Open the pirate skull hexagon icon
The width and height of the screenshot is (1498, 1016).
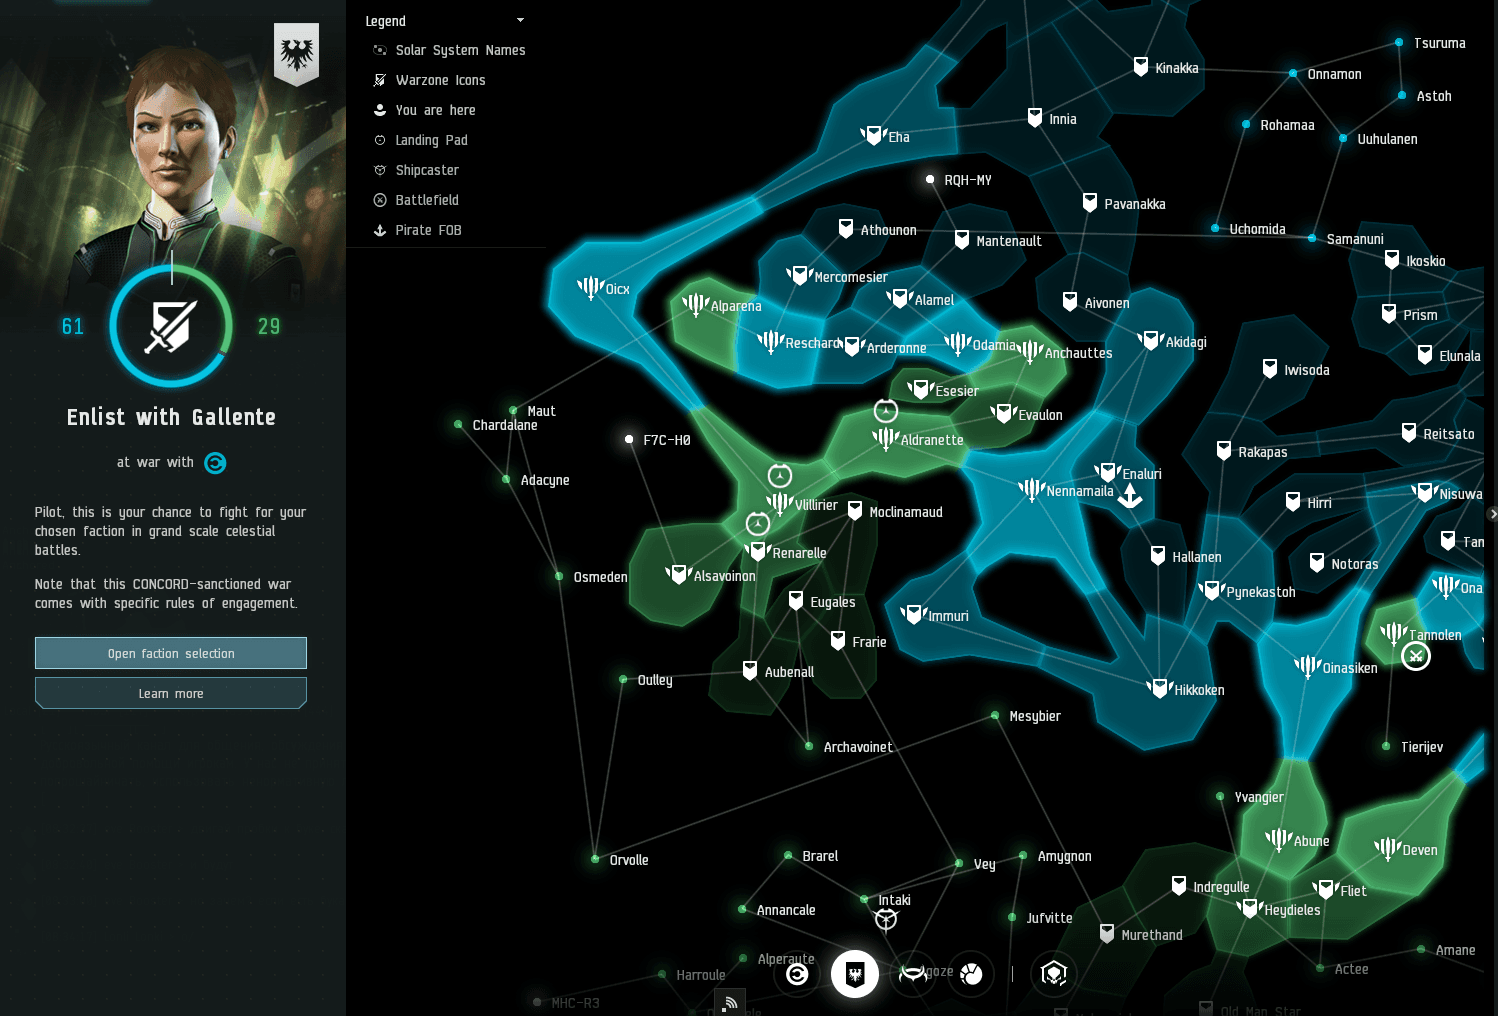tap(1054, 973)
